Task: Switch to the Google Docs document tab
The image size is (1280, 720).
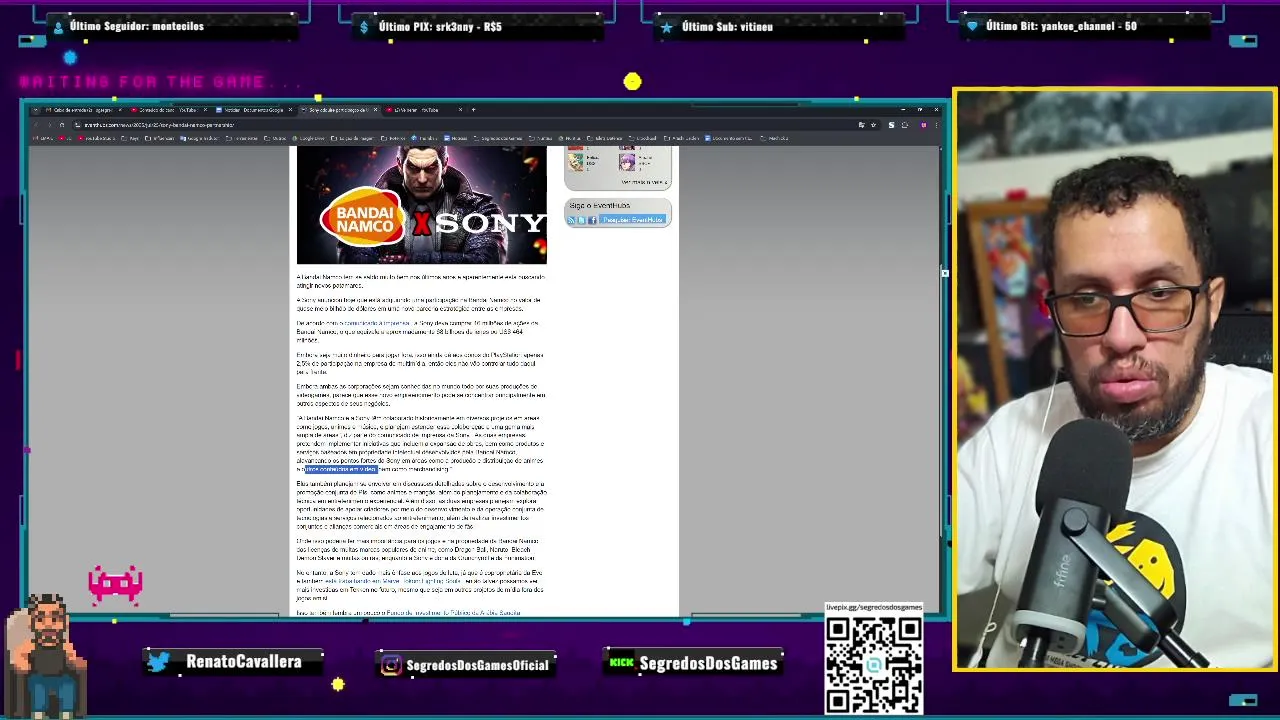Action: (254, 110)
